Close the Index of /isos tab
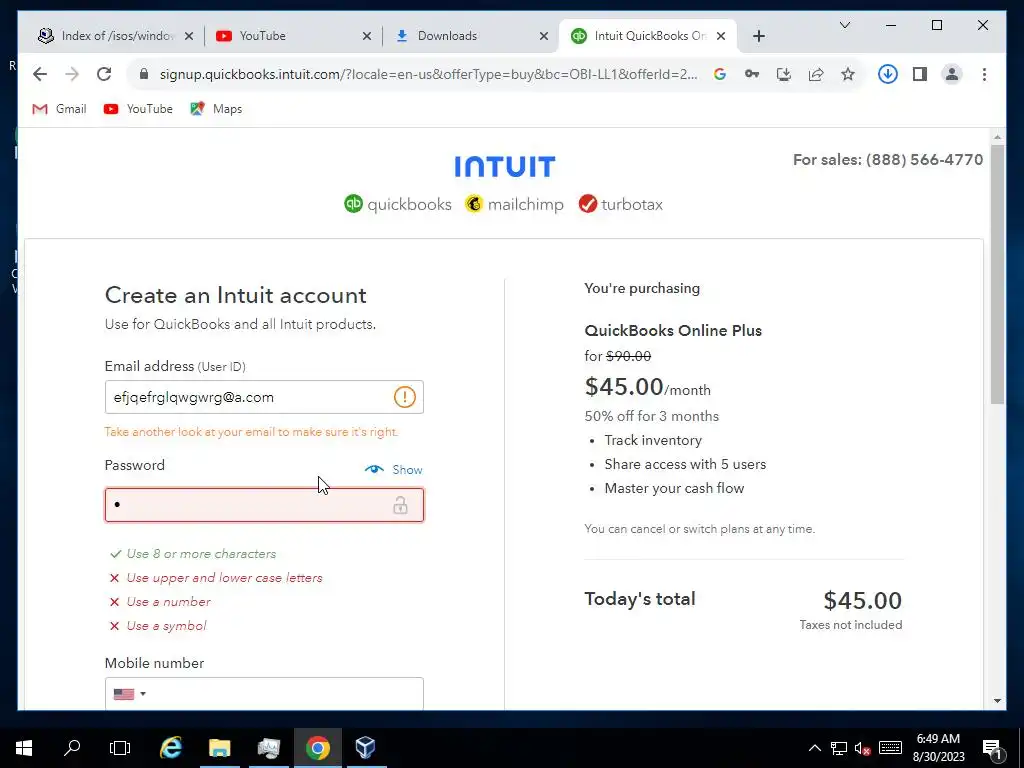Image resolution: width=1024 pixels, height=768 pixels. coord(189,37)
